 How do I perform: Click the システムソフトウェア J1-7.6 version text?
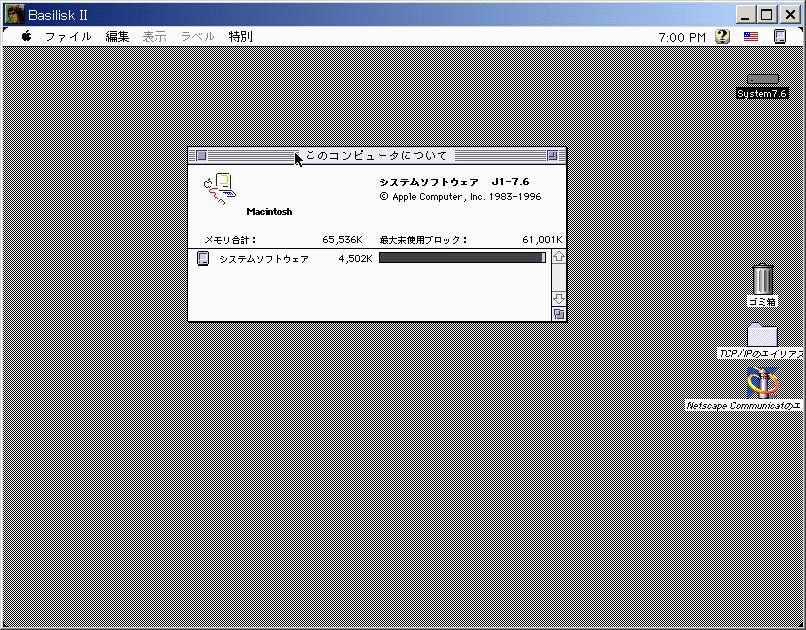[x=454, y=182]
